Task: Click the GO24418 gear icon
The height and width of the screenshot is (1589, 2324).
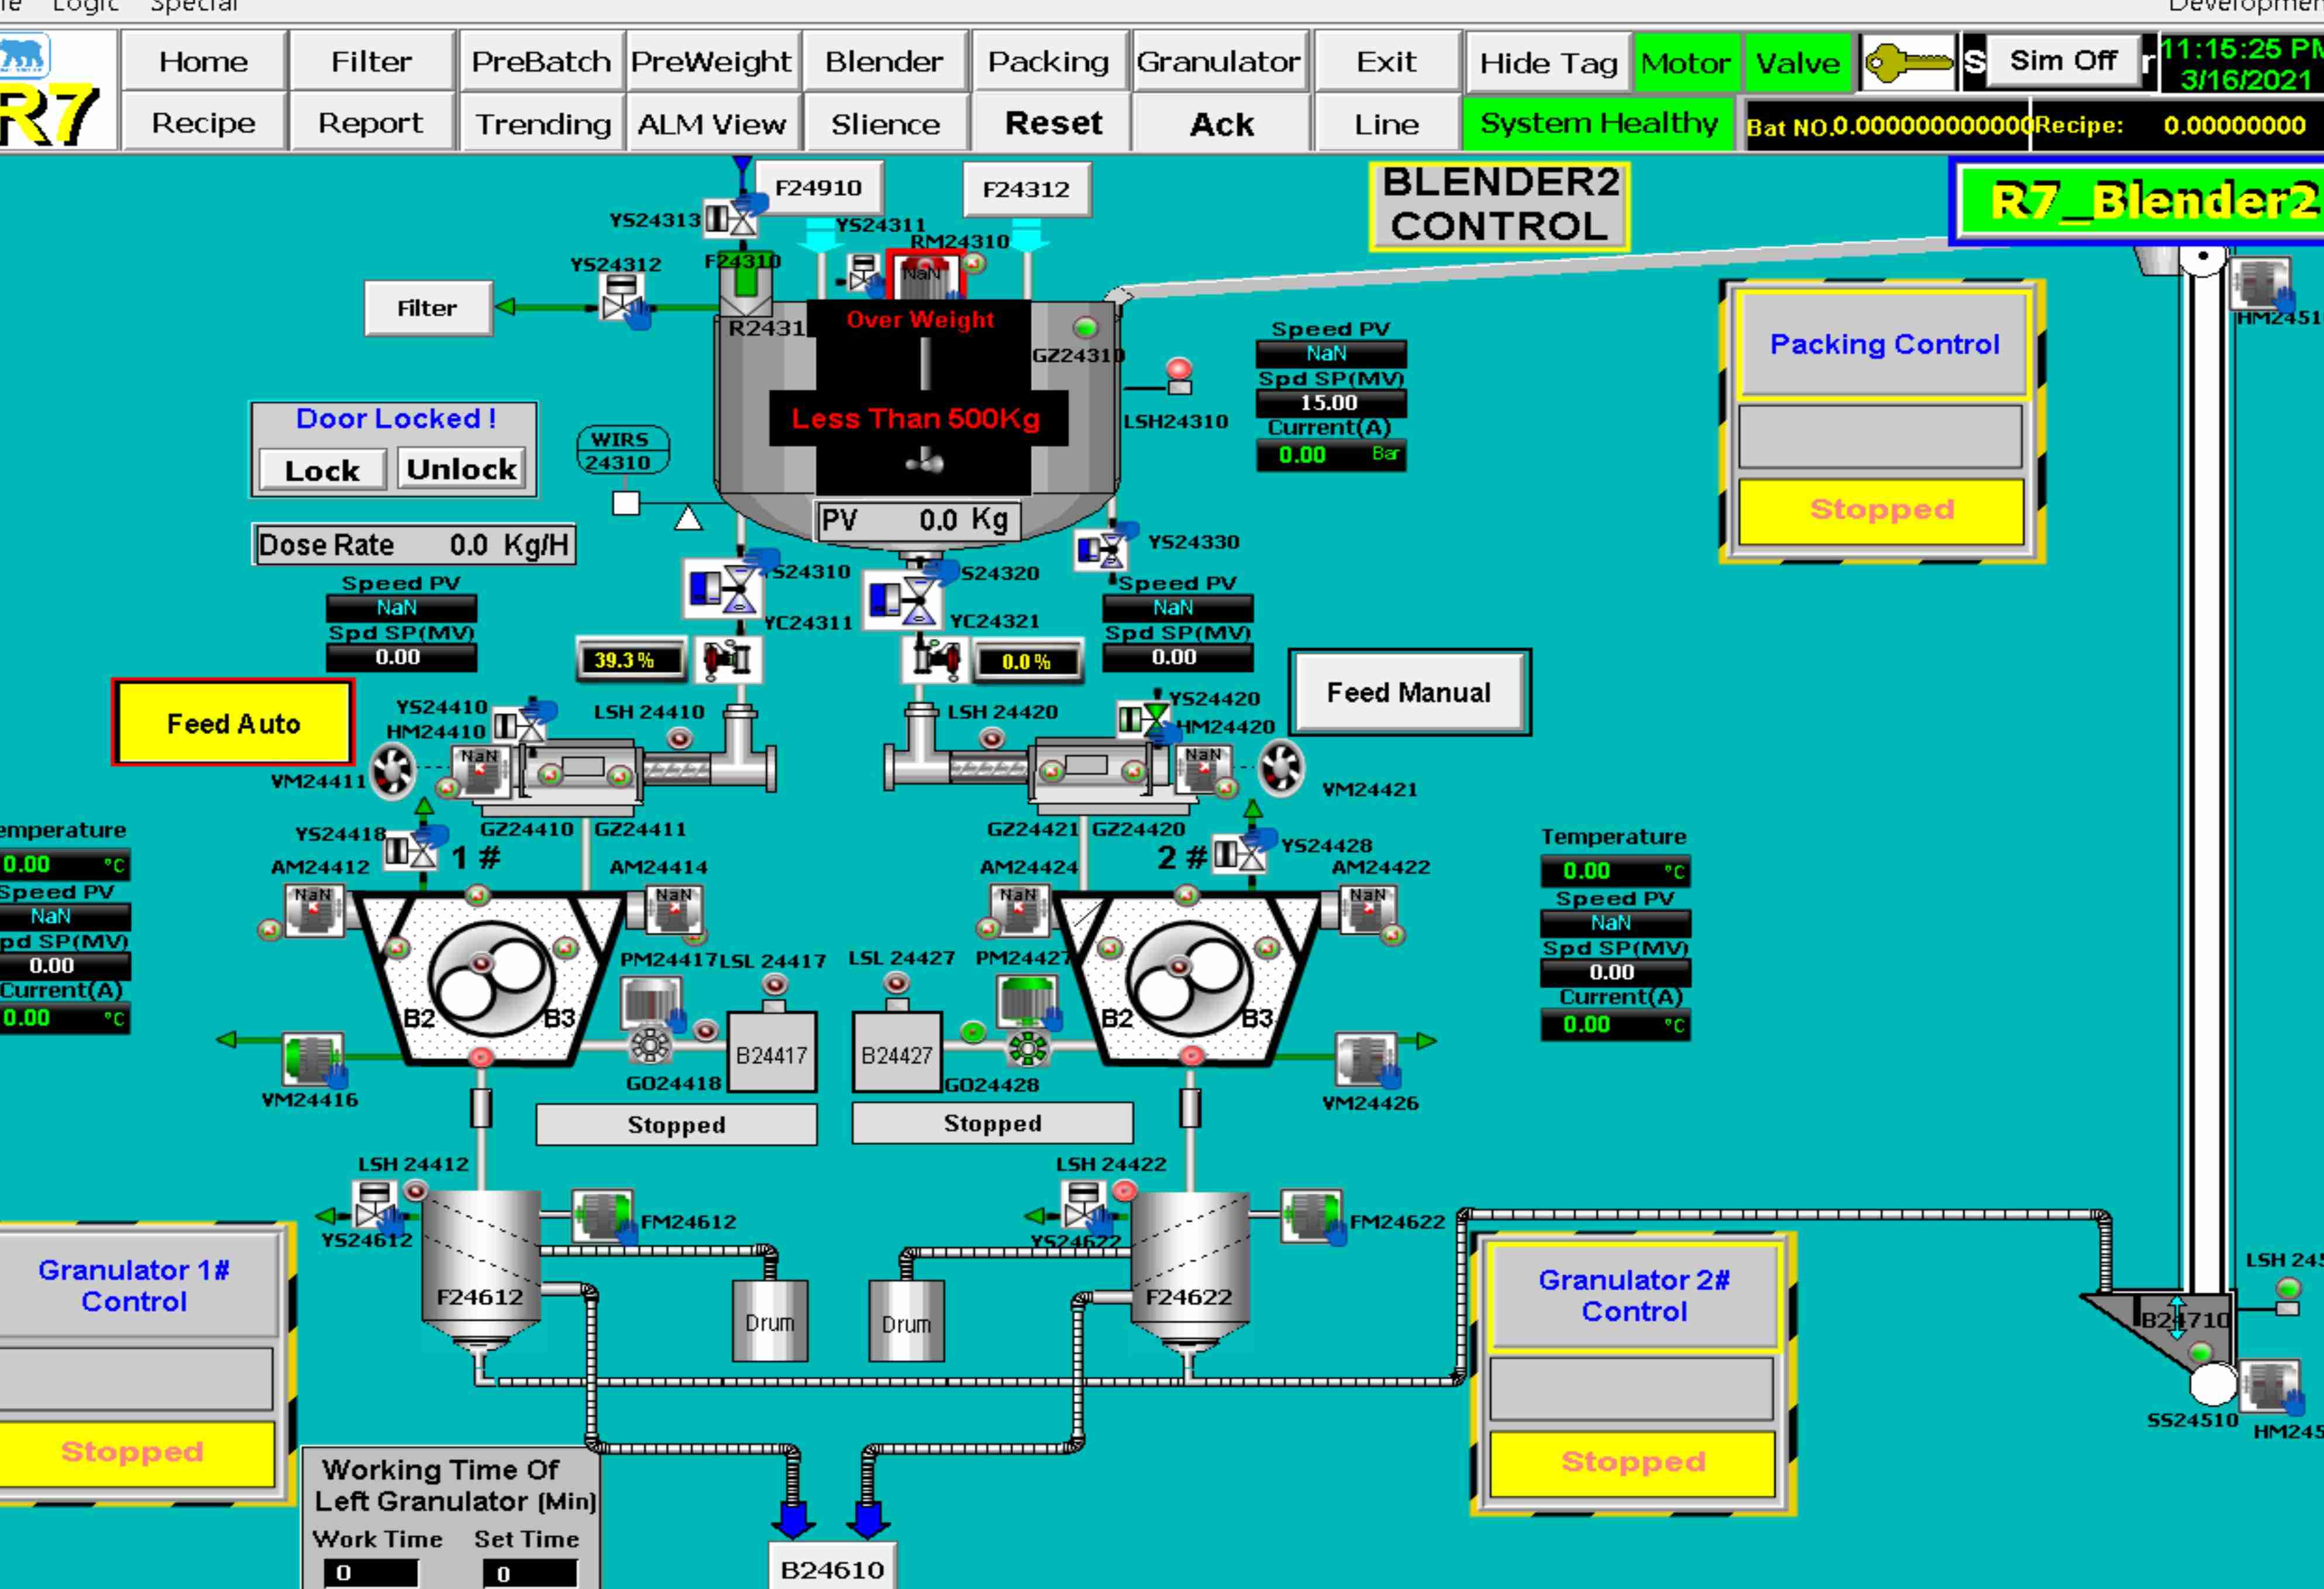Action: point(650,1047)
